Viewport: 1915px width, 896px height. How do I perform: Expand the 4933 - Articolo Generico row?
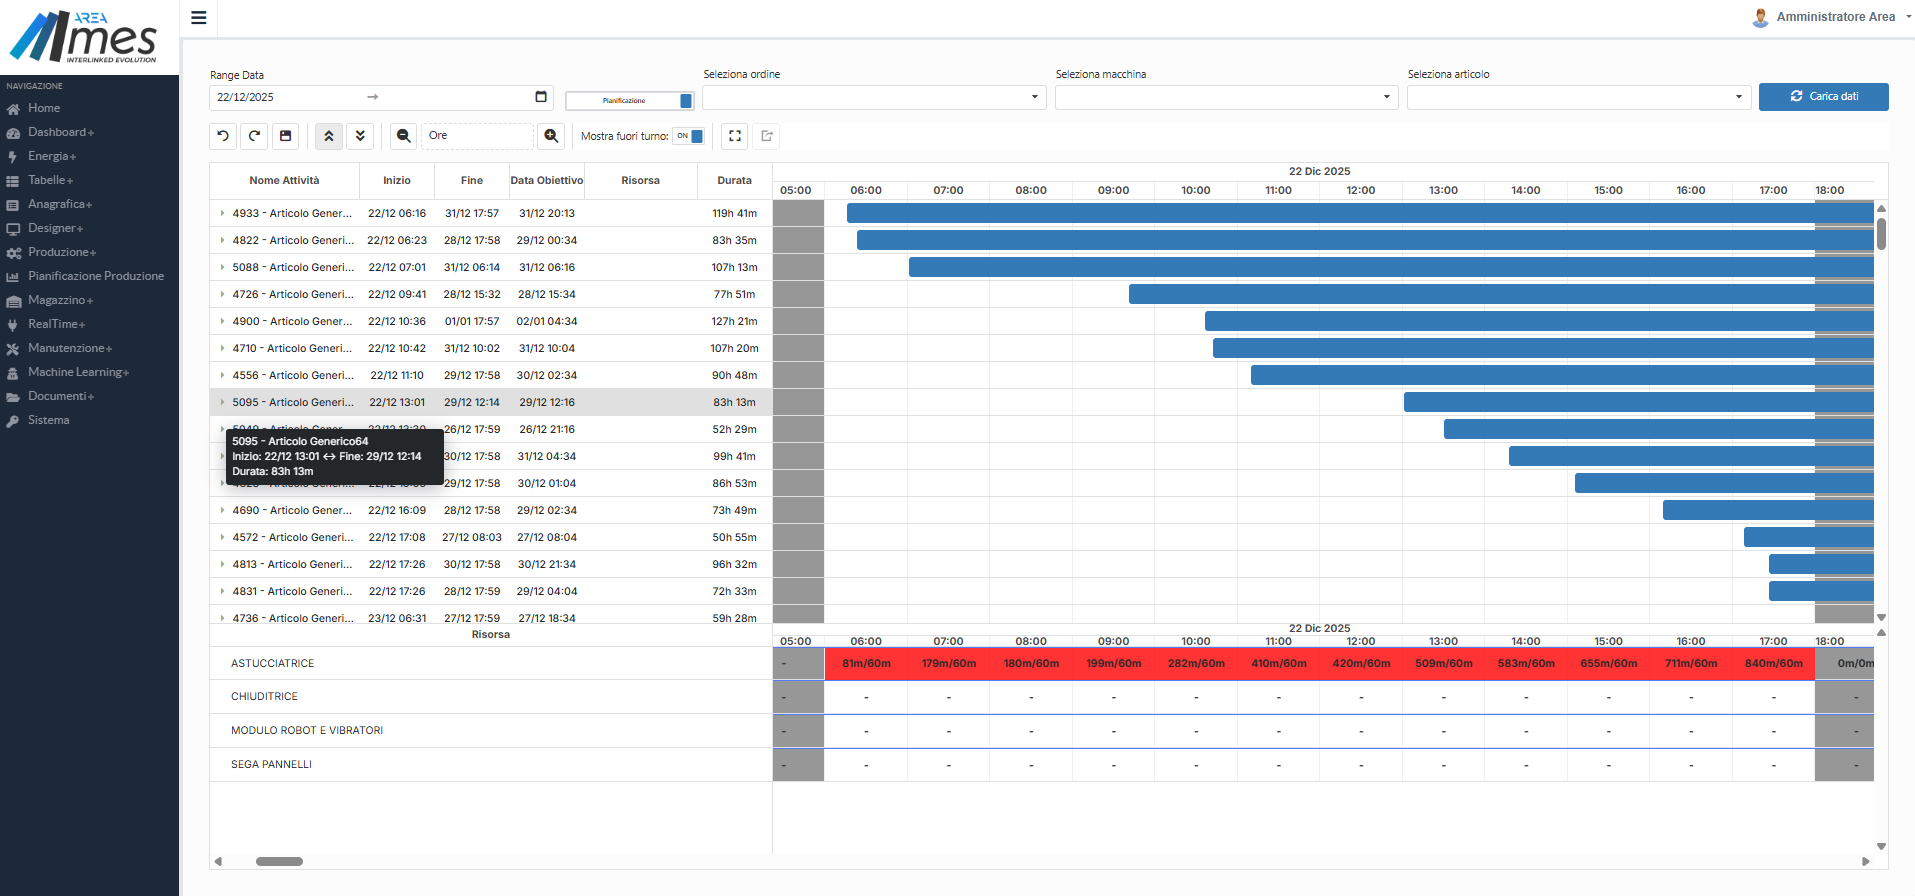click(222, 213)
